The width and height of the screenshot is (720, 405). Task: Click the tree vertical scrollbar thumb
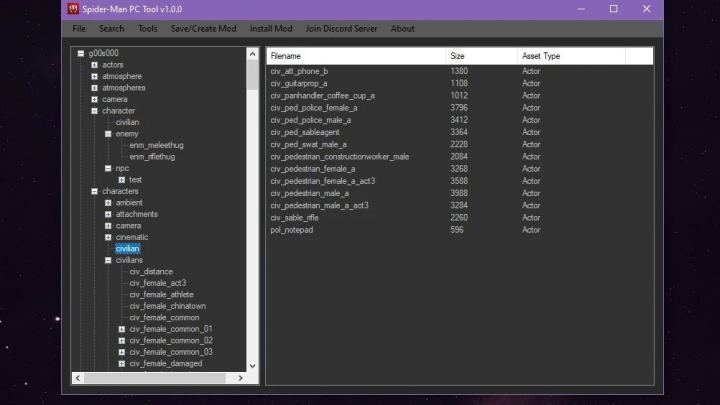(x=252, y=74)
